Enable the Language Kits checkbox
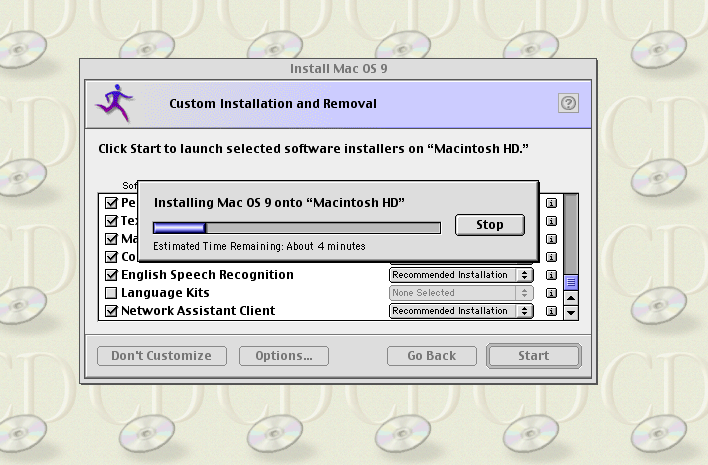This screenshot has height=465, width=708. pos(111,293)
